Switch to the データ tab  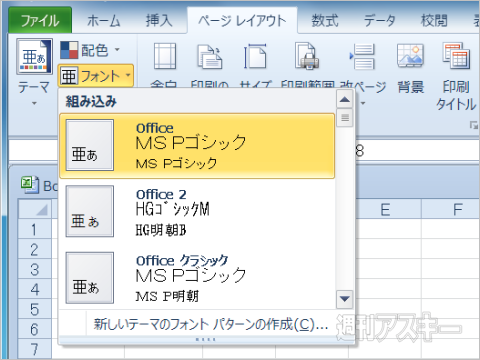pos(379,21)
